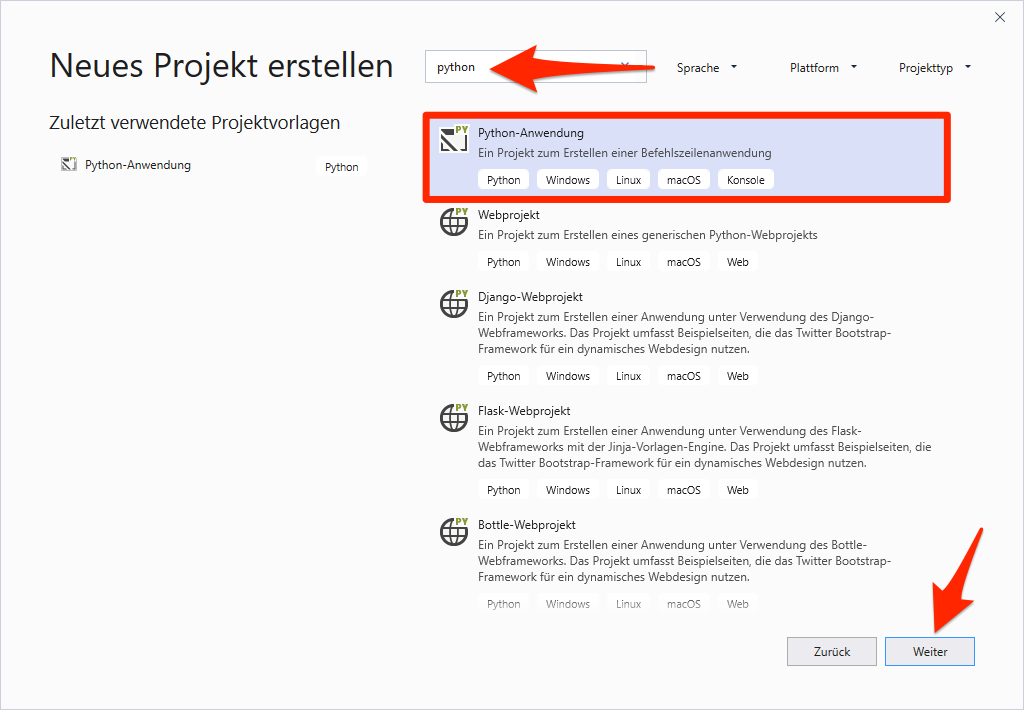Click the Linux tag in Python-Anwendung result
The width and height of the screenshot is (1024, 710).
(x=628, y=180)
